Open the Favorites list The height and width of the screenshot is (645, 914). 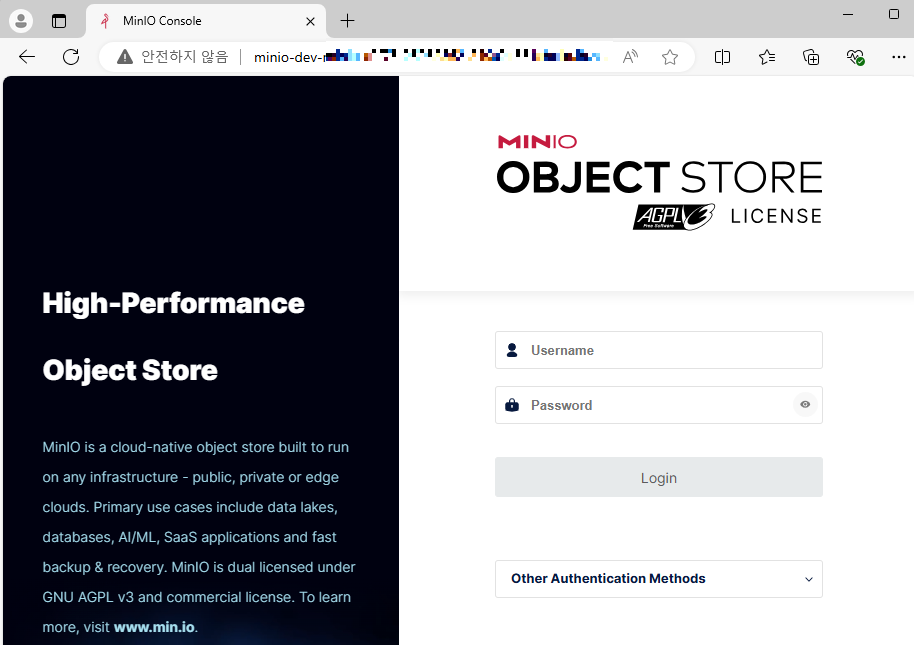click(767, 57)
